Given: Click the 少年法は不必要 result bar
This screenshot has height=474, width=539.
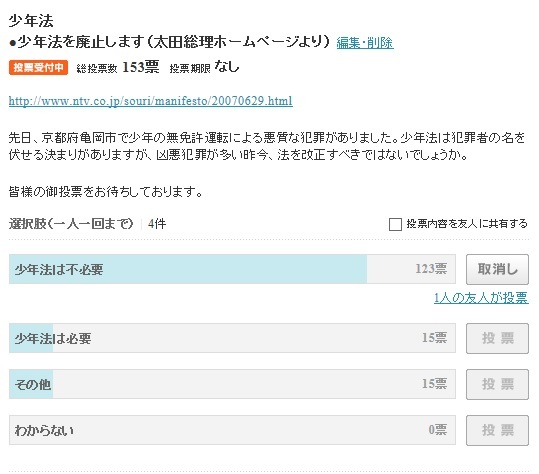Looking at the screenshot, I should (x=232, y=269).
